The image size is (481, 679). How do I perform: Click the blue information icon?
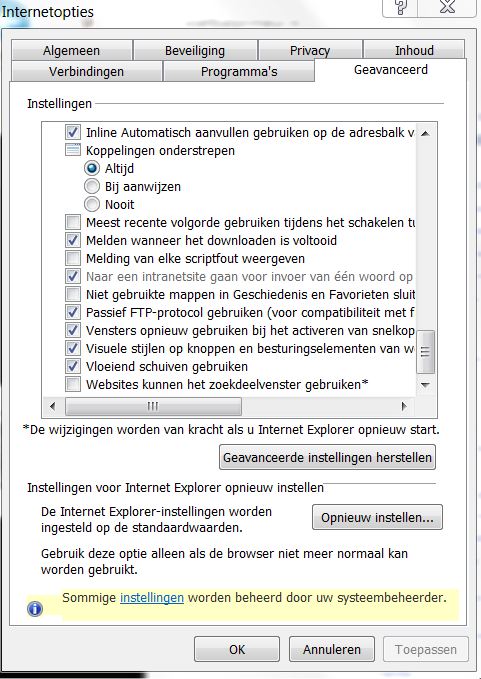click(35, 609)
